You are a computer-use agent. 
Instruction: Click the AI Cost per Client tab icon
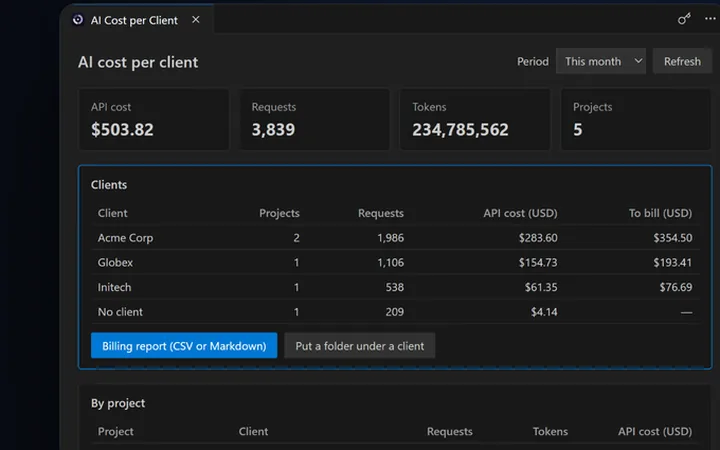78,20
